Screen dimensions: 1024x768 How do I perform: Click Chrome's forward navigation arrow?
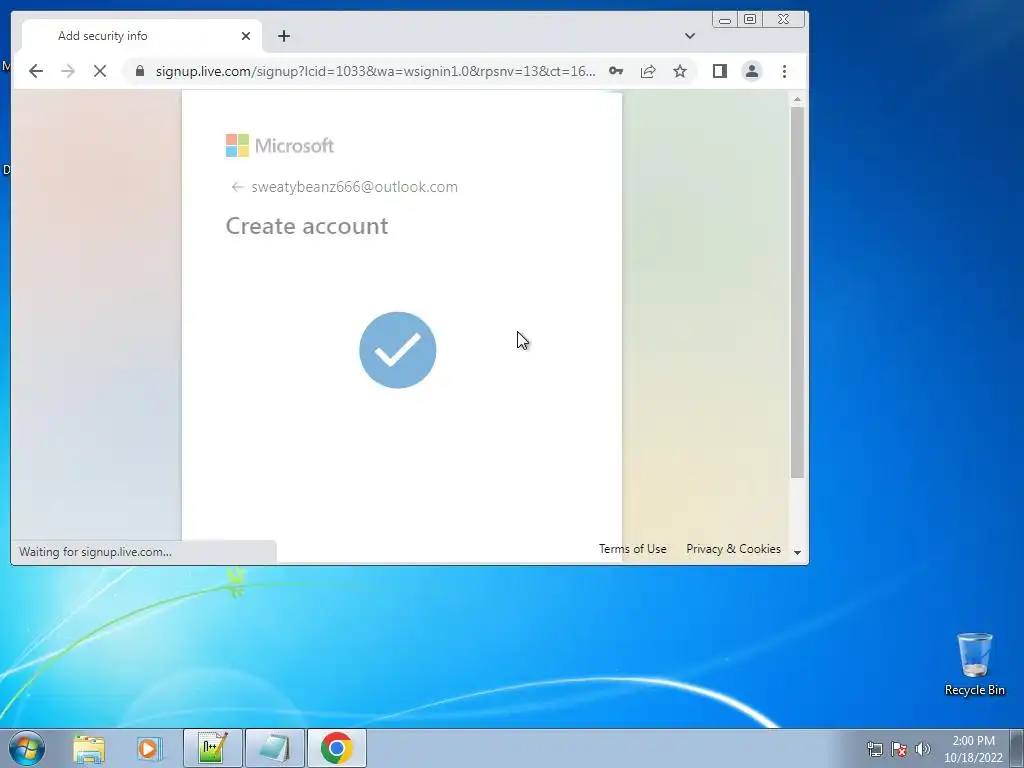(68, 71)
